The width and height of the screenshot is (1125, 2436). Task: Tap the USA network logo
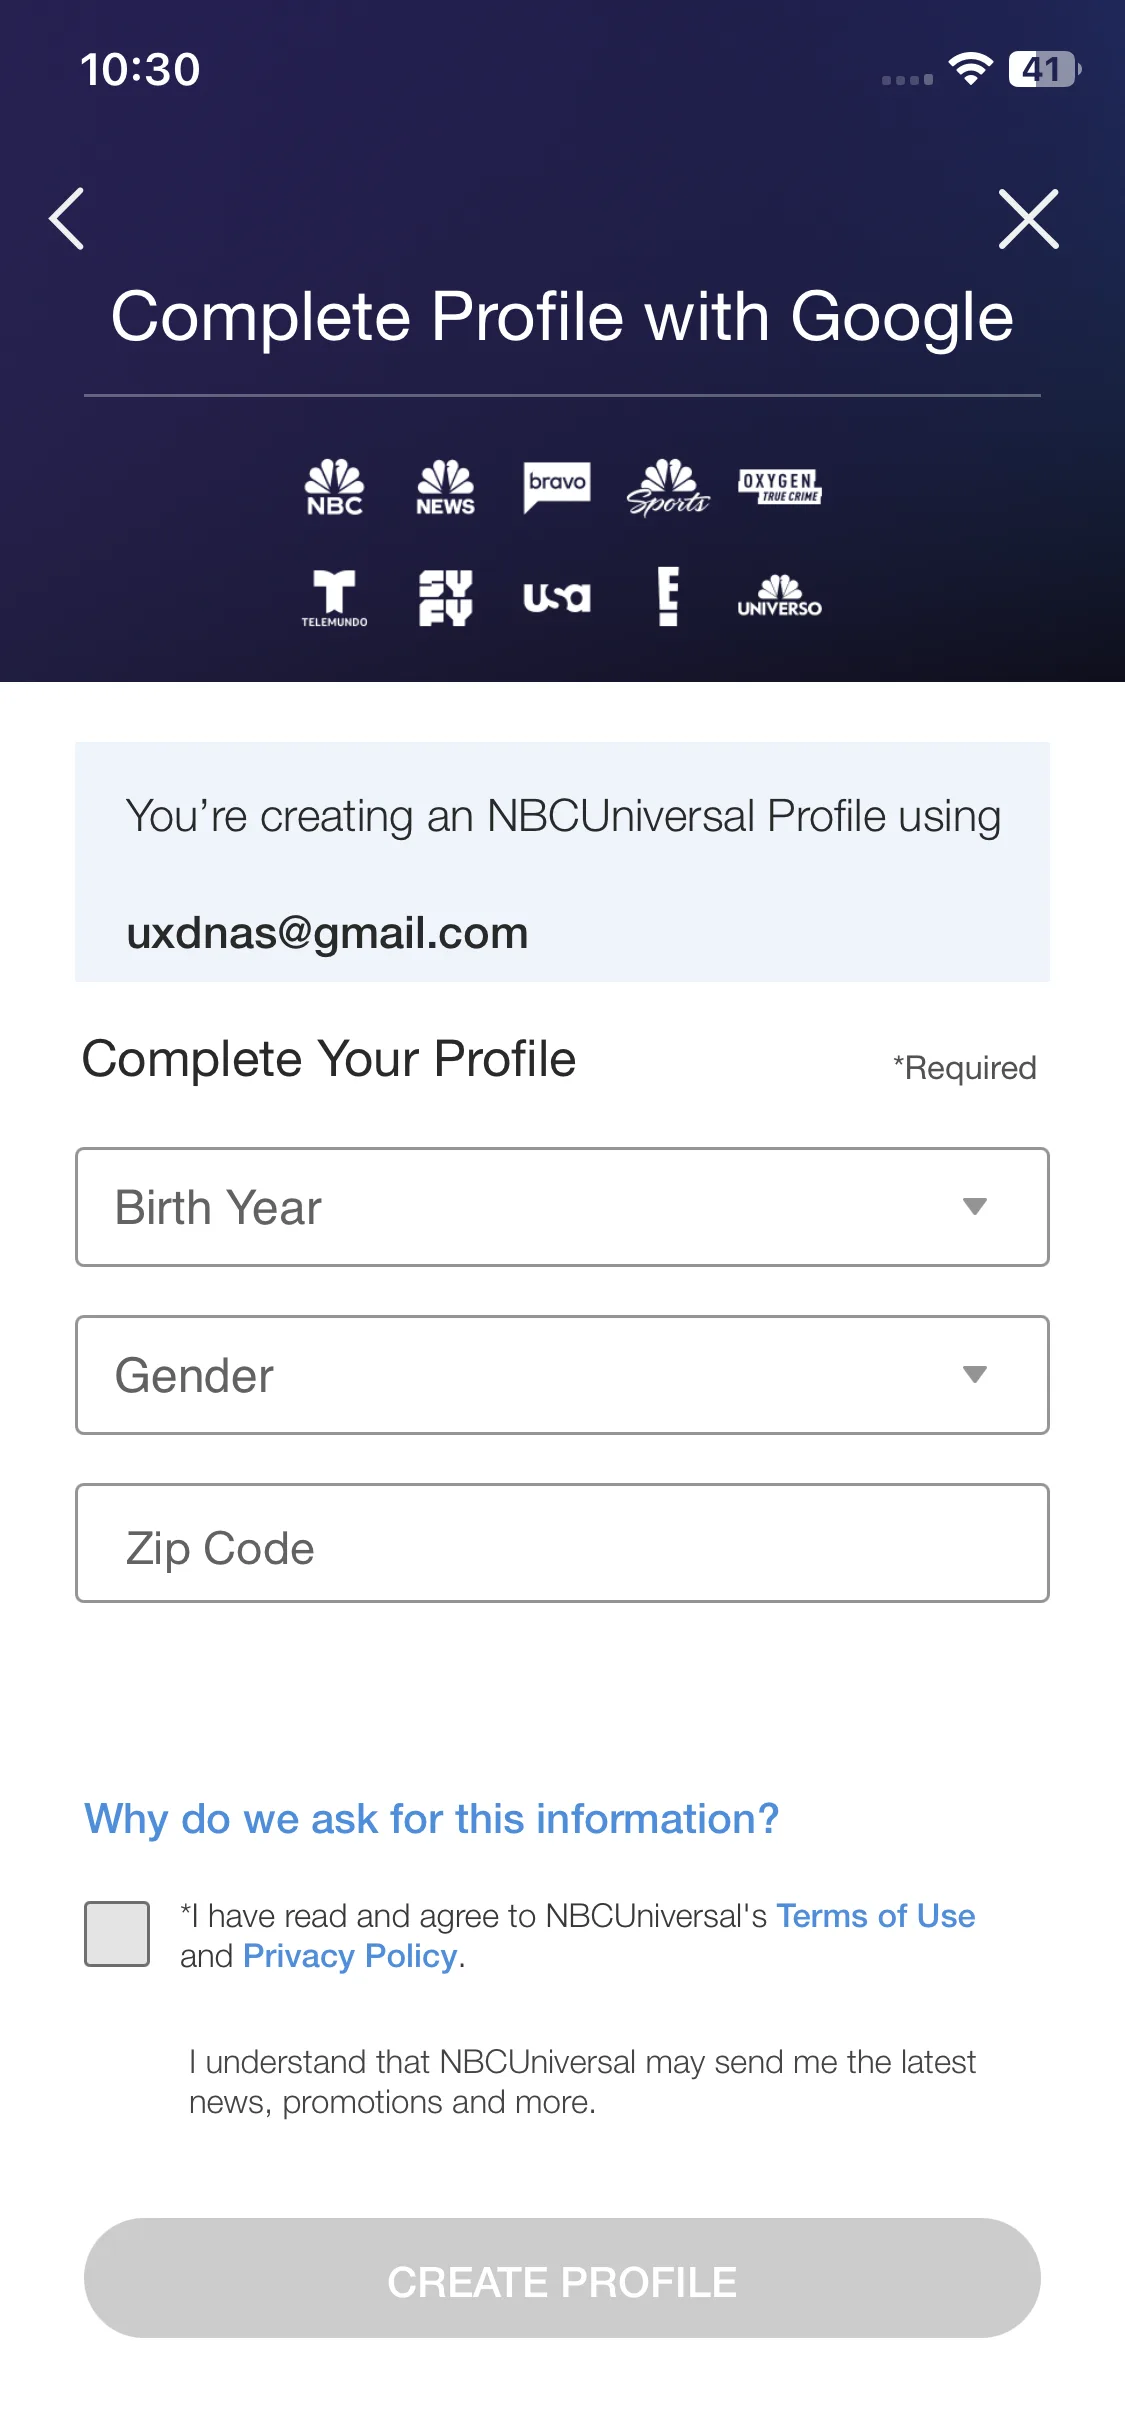point(557,598)
